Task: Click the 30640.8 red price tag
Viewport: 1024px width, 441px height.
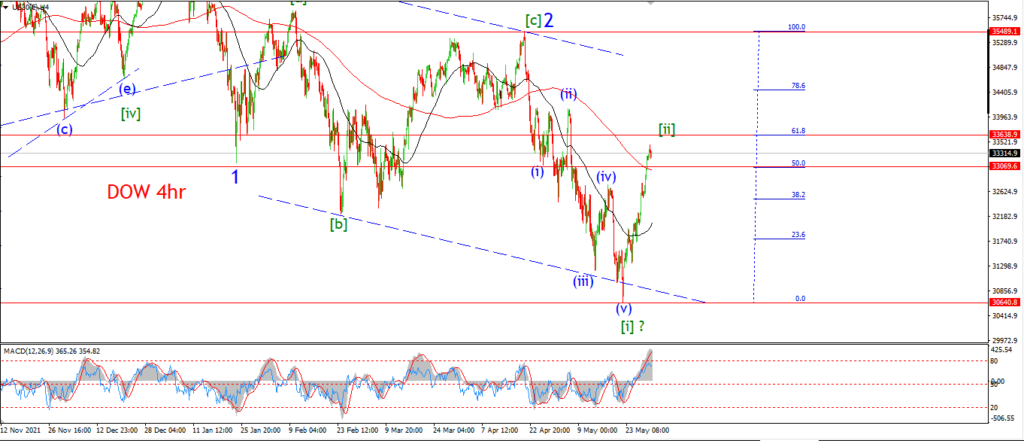Action: click(x=1002, y=302)
